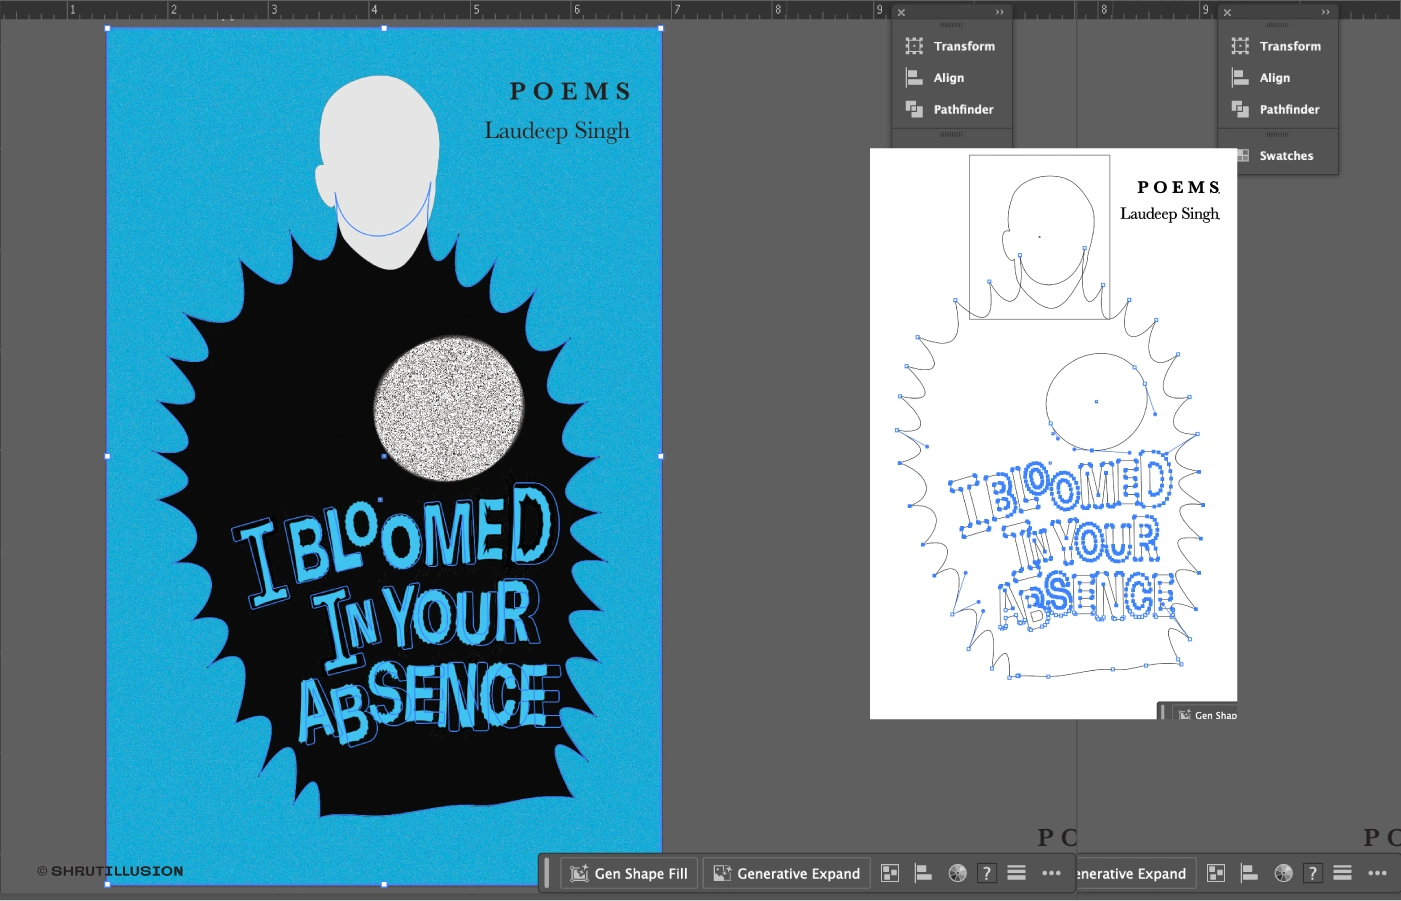Open three-line menu in the cropped task bar
Viewport: 1401px width, 901px height.
coord(1343,873)
